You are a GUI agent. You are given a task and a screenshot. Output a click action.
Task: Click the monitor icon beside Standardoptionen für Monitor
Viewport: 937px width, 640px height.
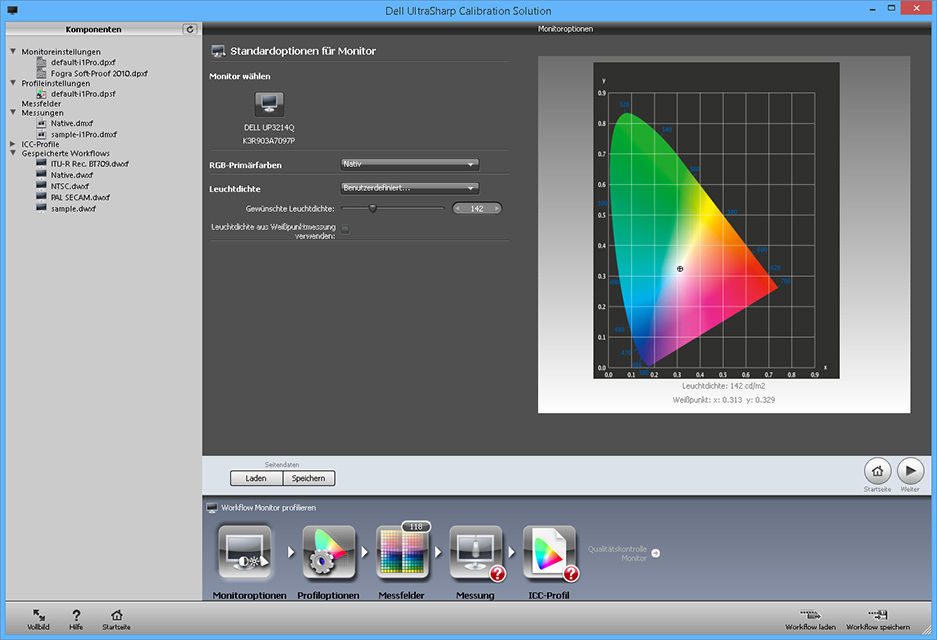pyautogui.click(x=218, y=51)
